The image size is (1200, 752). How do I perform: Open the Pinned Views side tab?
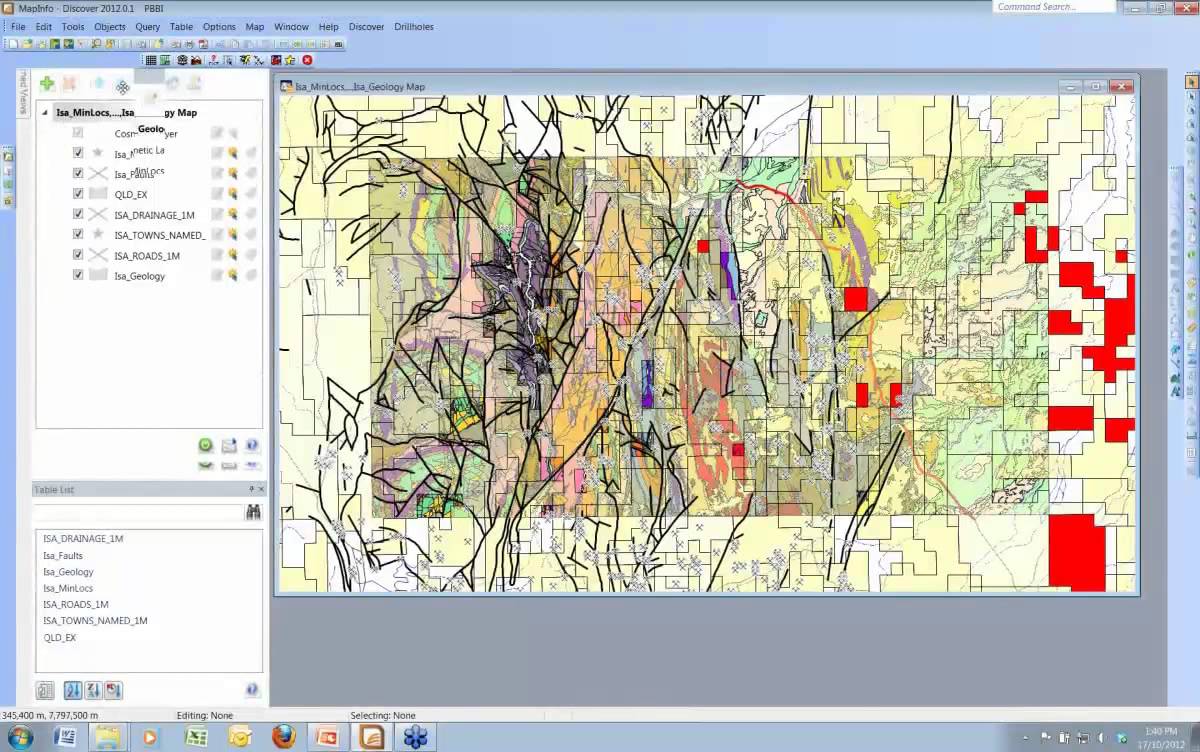(24, 93)
